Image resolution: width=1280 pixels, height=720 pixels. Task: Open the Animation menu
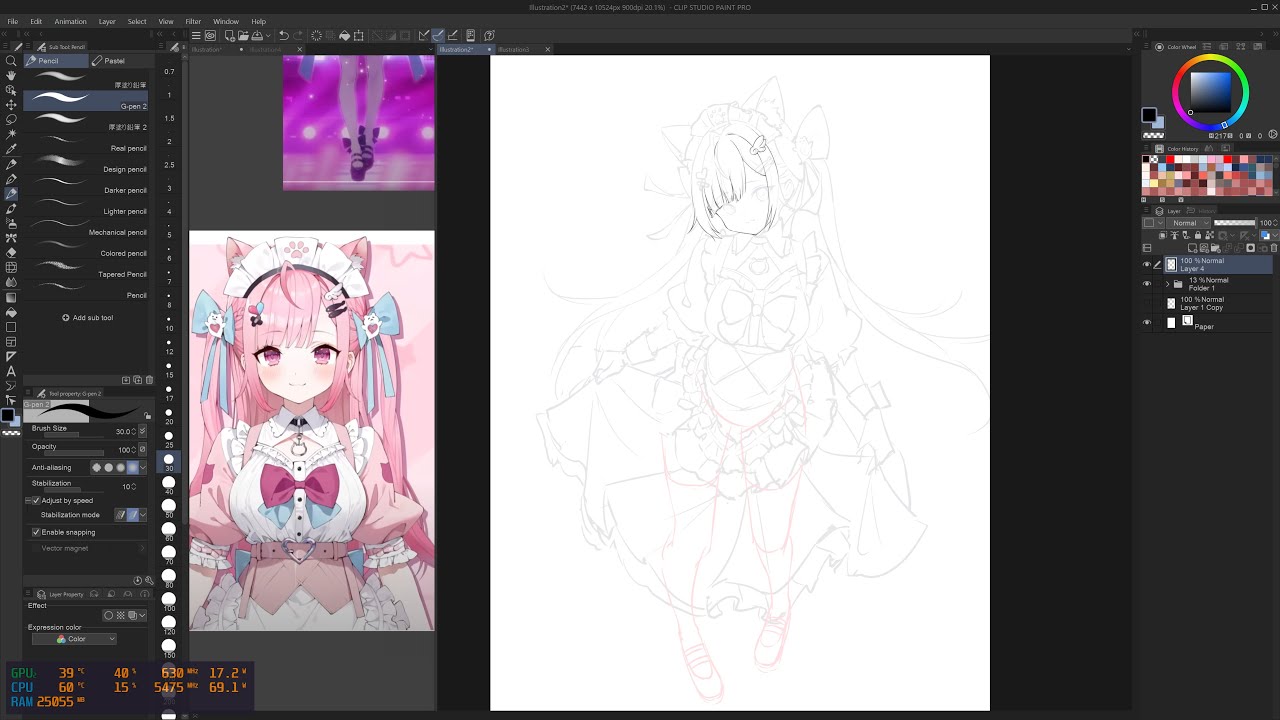click(x=70, y=21)
